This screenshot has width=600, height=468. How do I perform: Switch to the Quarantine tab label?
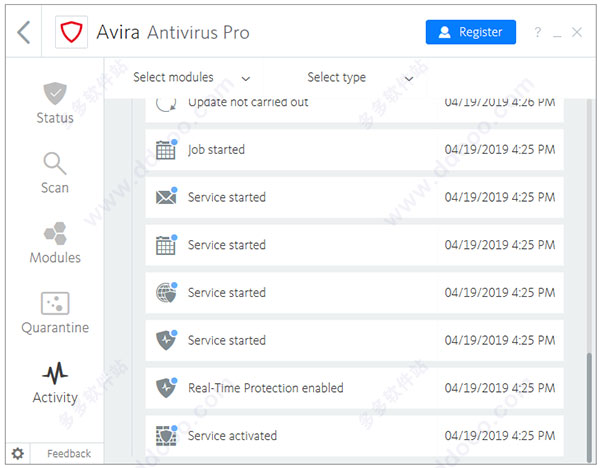click(x=55, y=328)
